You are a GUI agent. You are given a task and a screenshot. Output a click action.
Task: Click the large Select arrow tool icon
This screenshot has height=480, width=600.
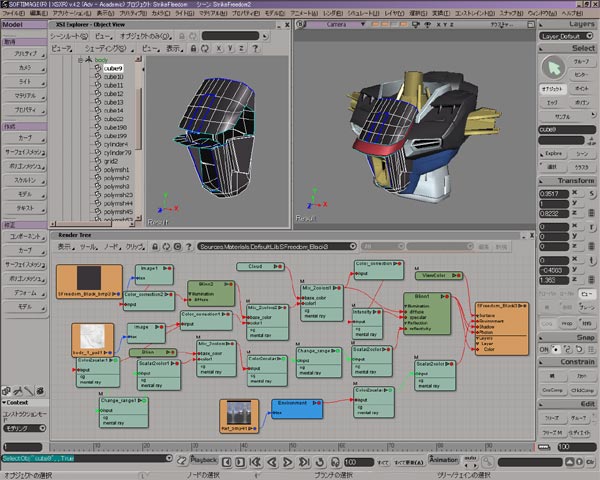pyautogui.click(x=554, y=68)
